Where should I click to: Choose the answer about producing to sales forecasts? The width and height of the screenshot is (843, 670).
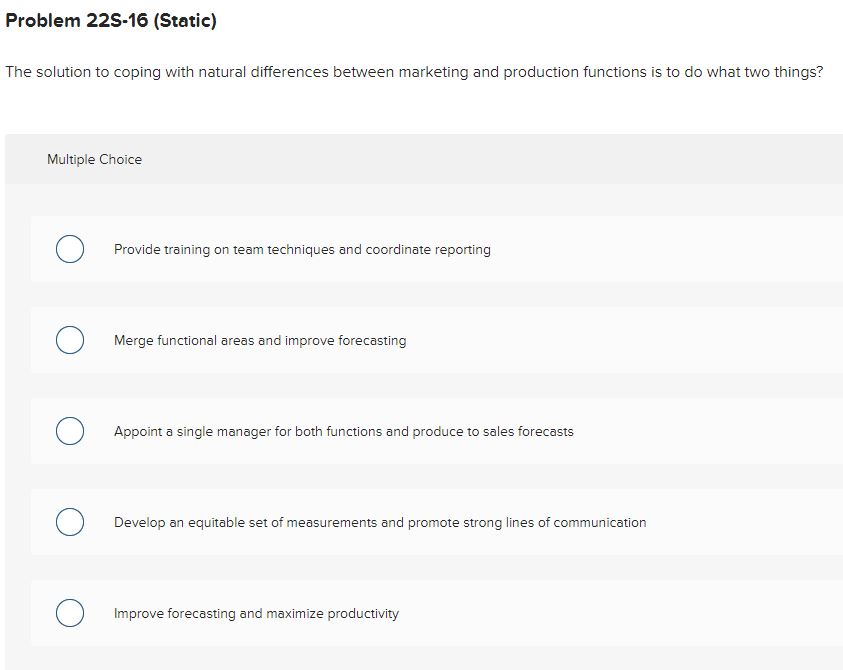pyautogui.click(x=343, y=432)
